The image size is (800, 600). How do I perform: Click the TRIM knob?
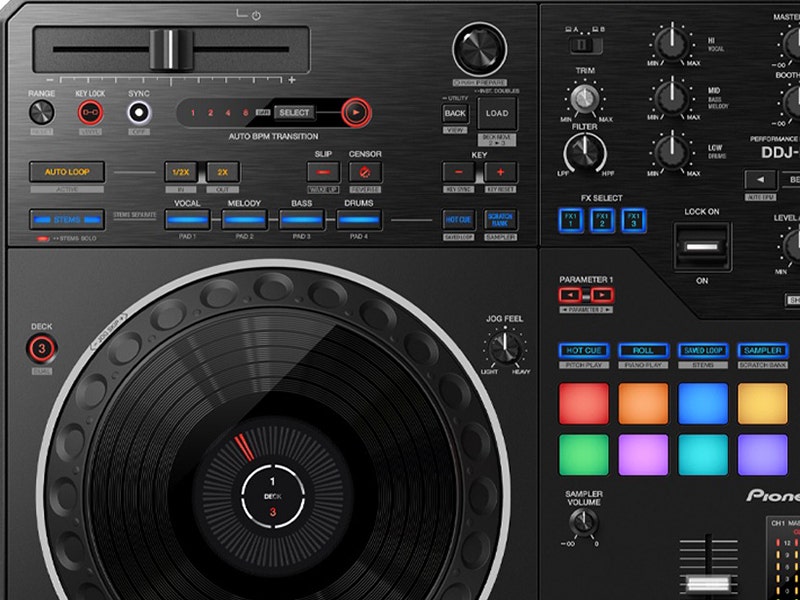tap(585, 98)
